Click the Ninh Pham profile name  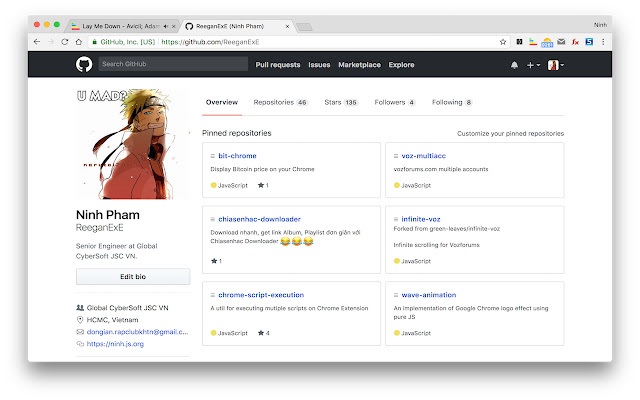coord(108,215)
